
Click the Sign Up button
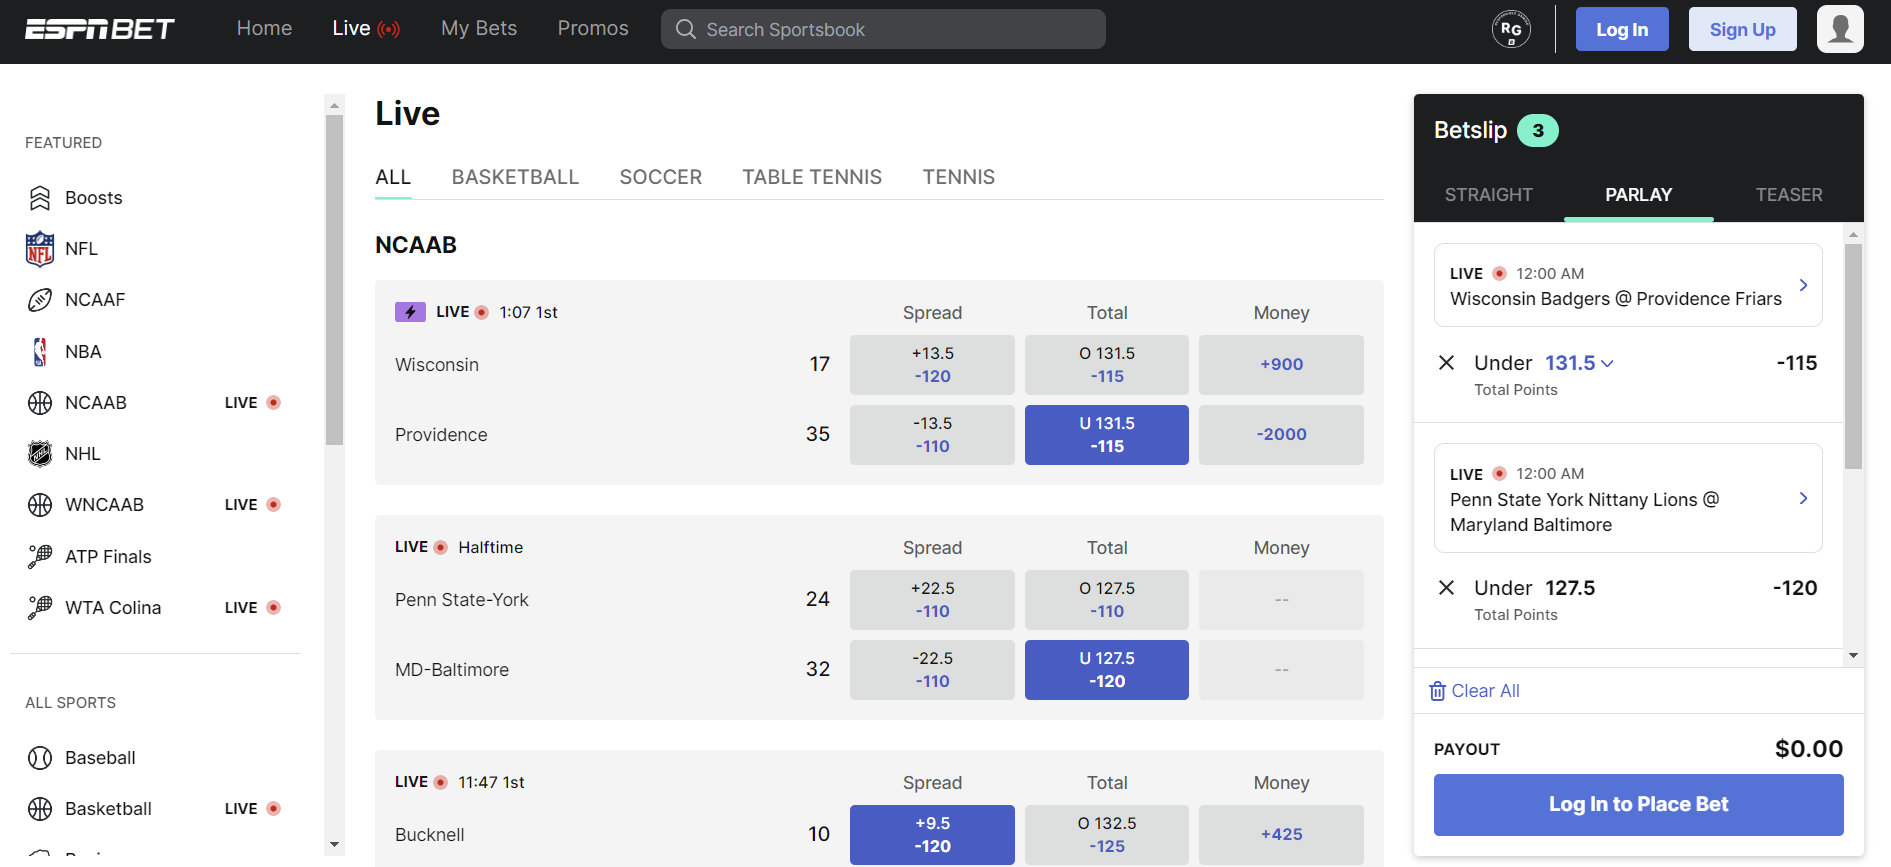click(1742, 29)
